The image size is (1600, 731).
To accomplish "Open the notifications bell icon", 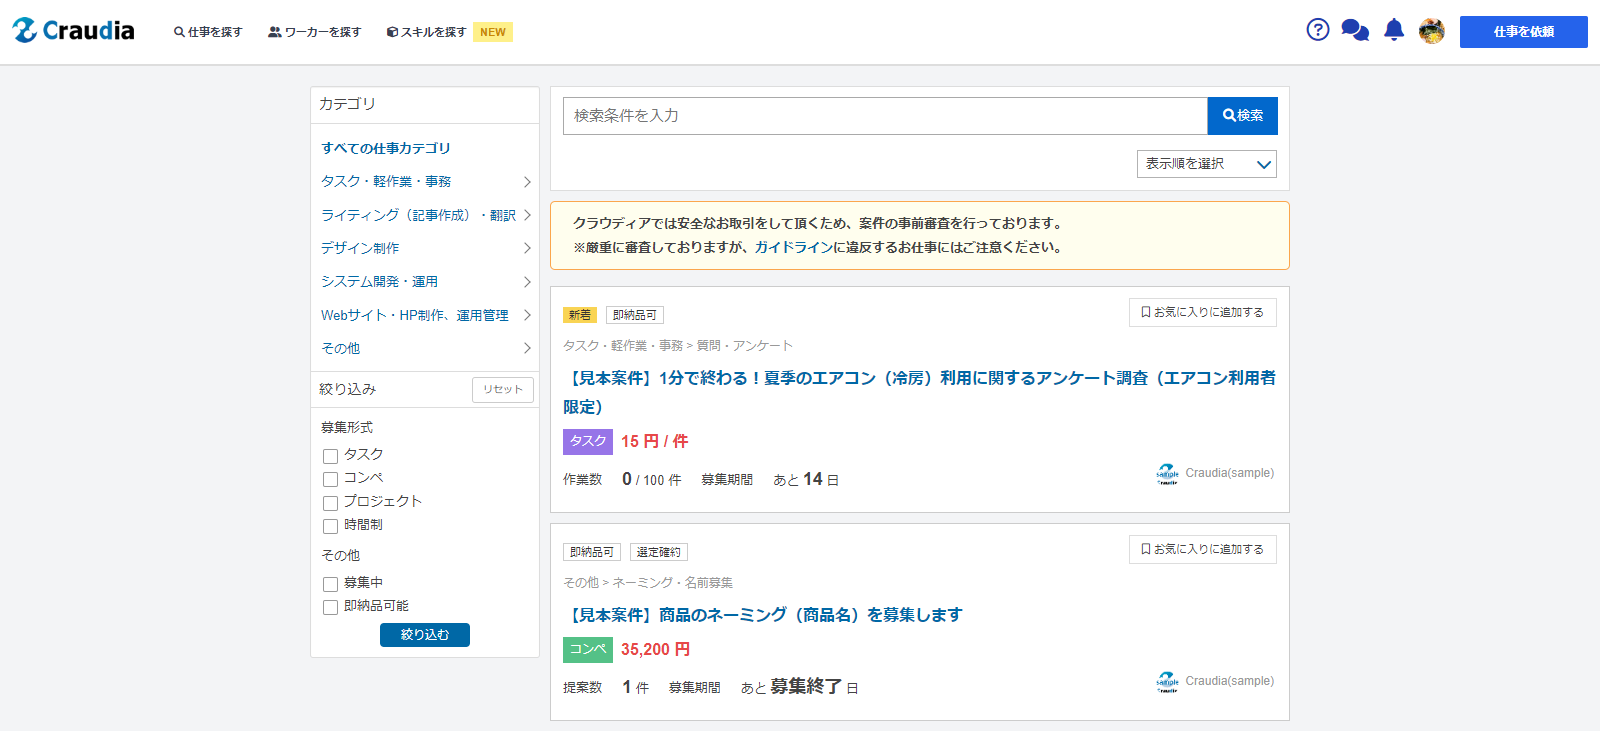I will 1394,30.
